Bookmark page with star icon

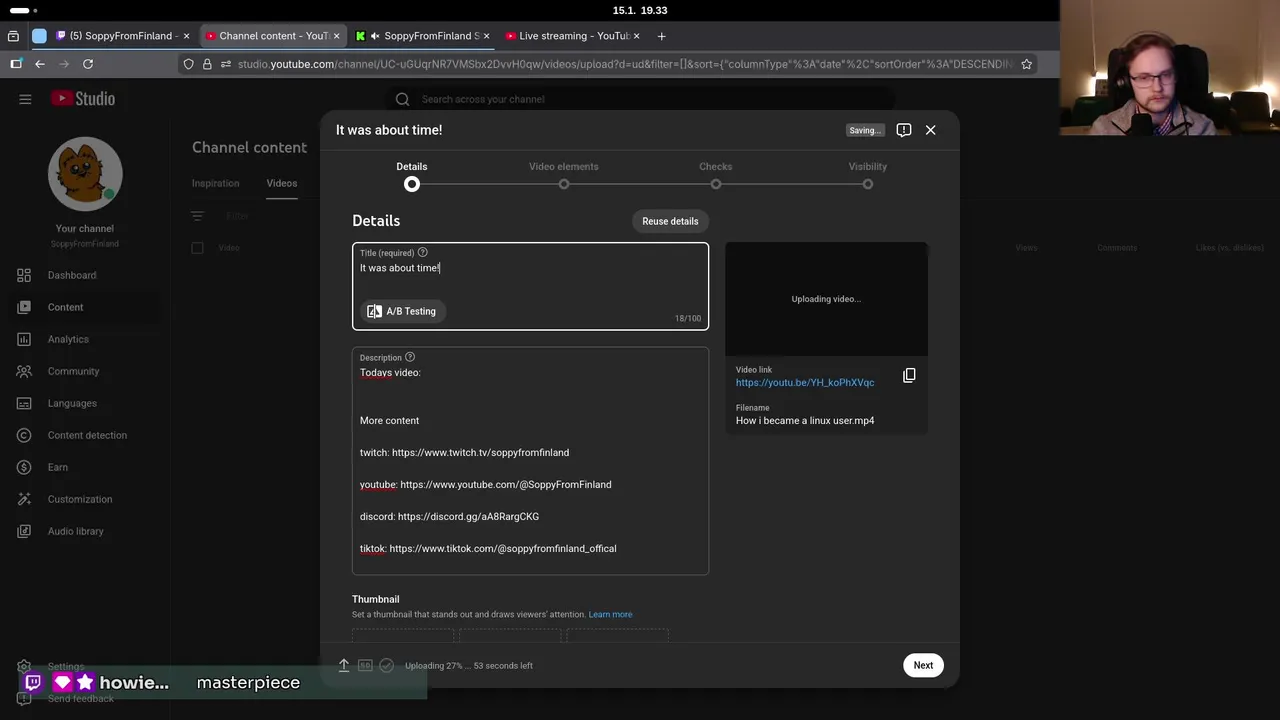pyautogui.click(x=1026, y=64)
